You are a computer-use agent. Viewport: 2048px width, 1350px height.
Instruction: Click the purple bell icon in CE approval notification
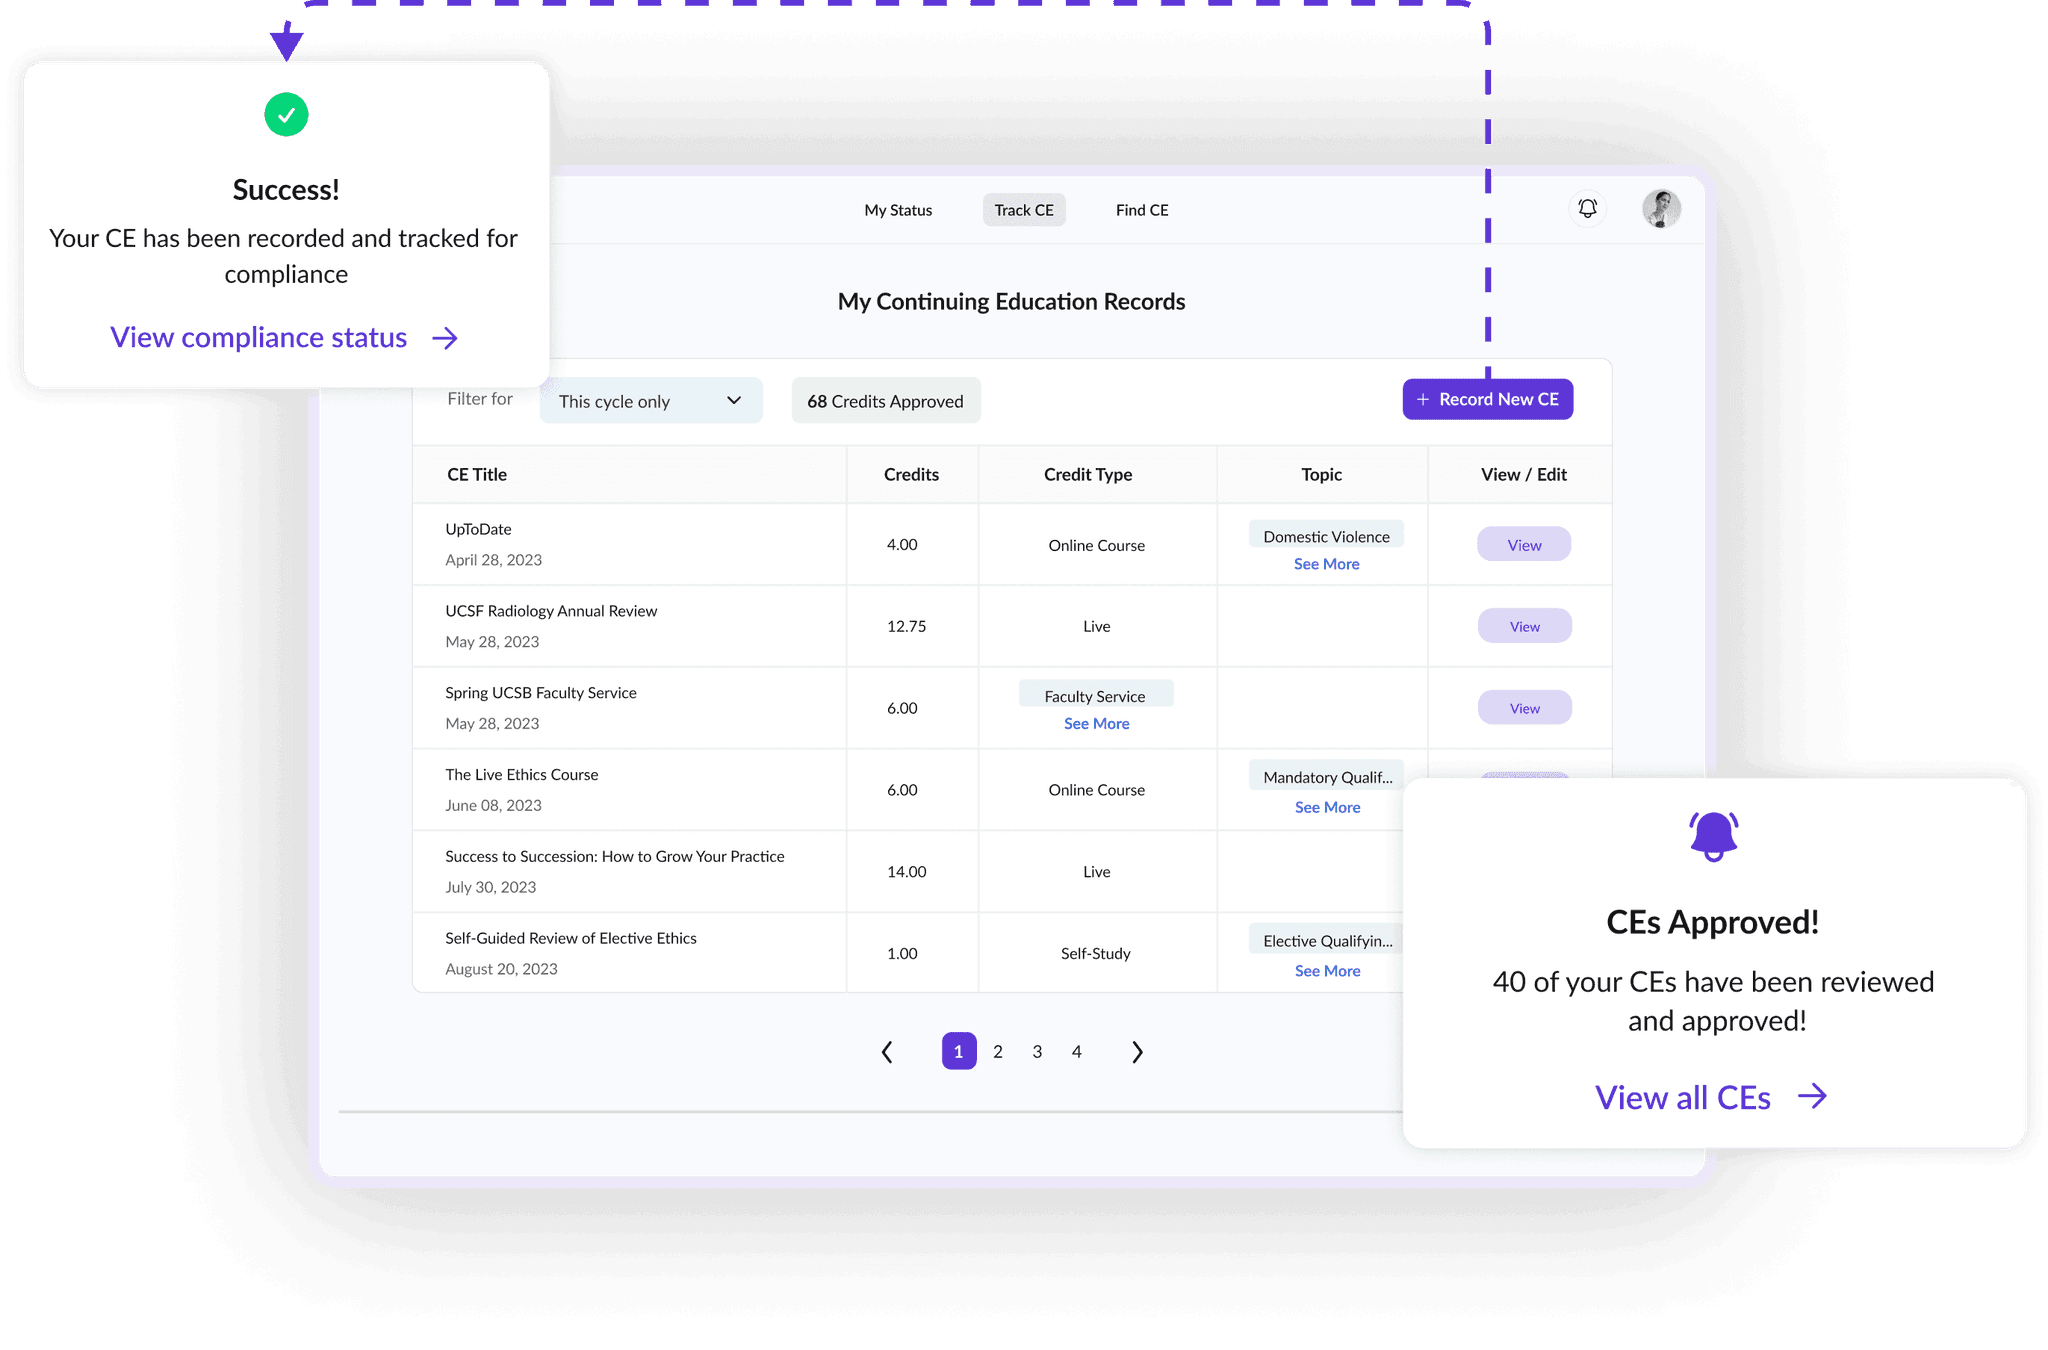1712,838
